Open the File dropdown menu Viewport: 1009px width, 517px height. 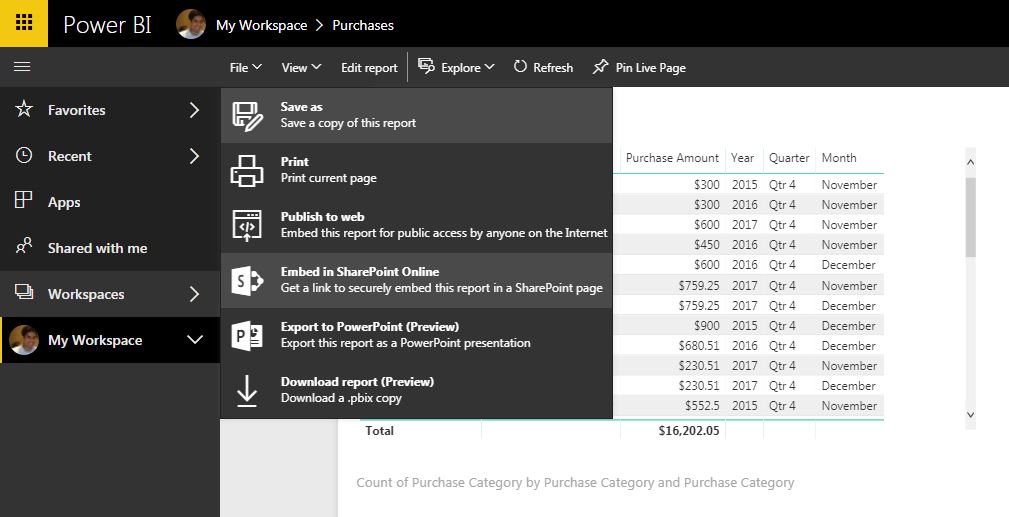click(x=245, y=68)
